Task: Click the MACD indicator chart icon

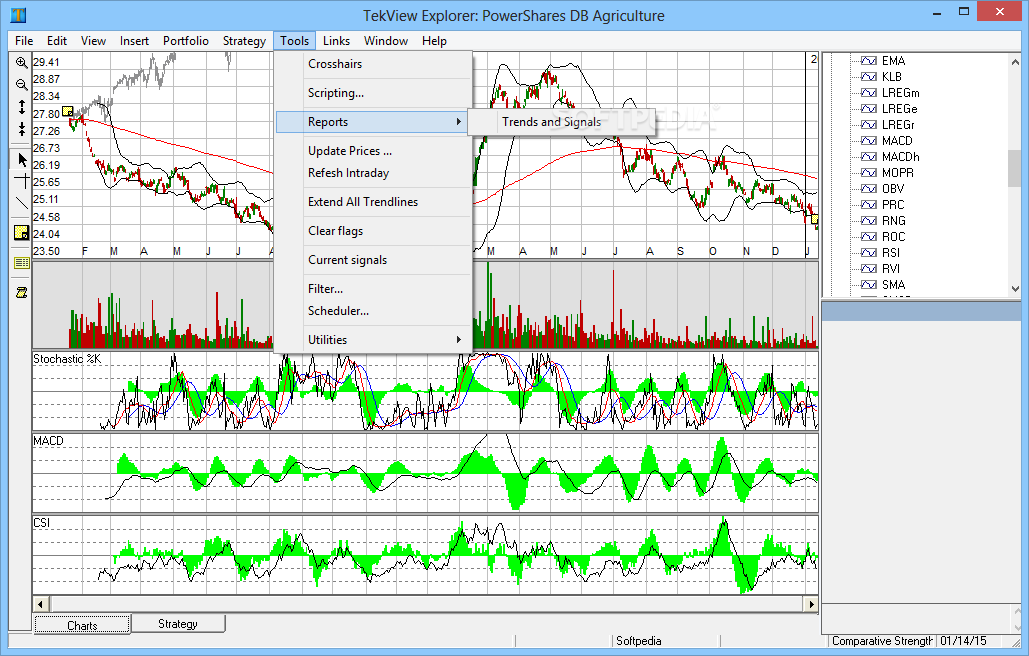Action: coord(868,140)
